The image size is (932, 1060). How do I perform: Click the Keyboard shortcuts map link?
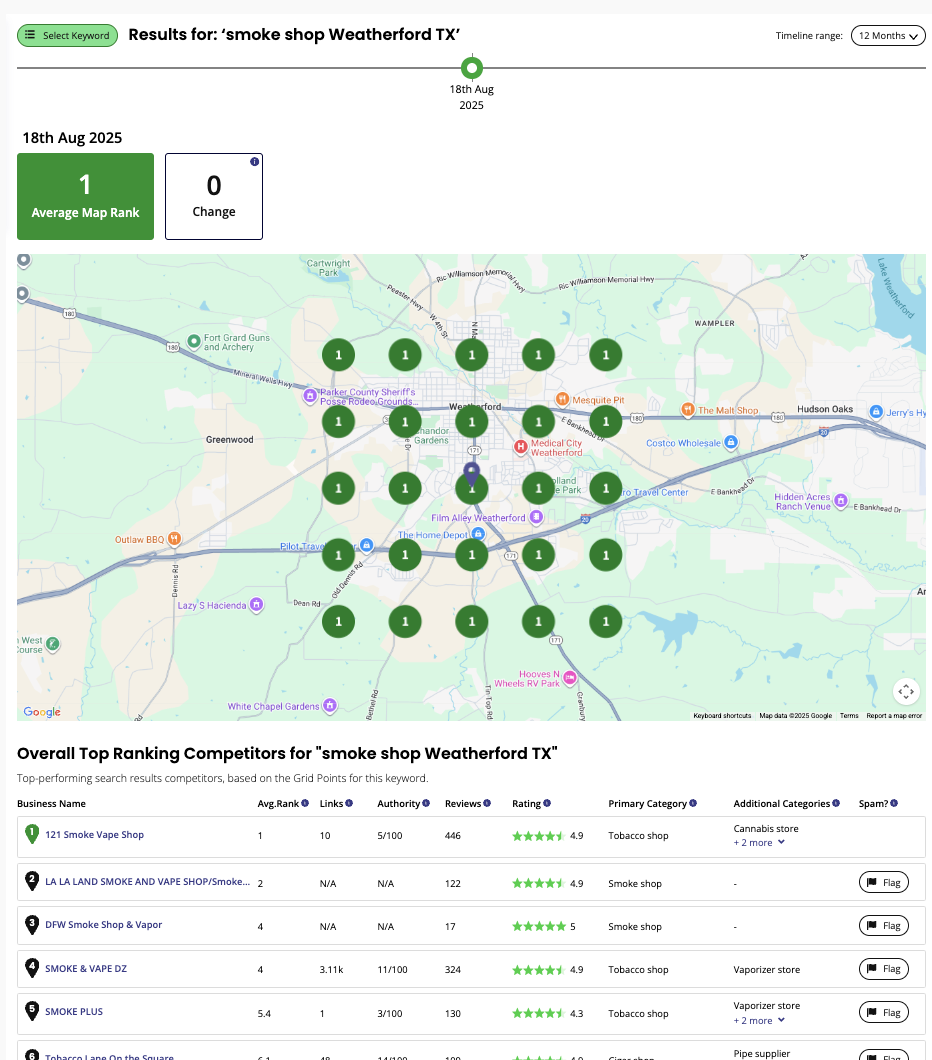pyautogui.click(x=722, y=715)
